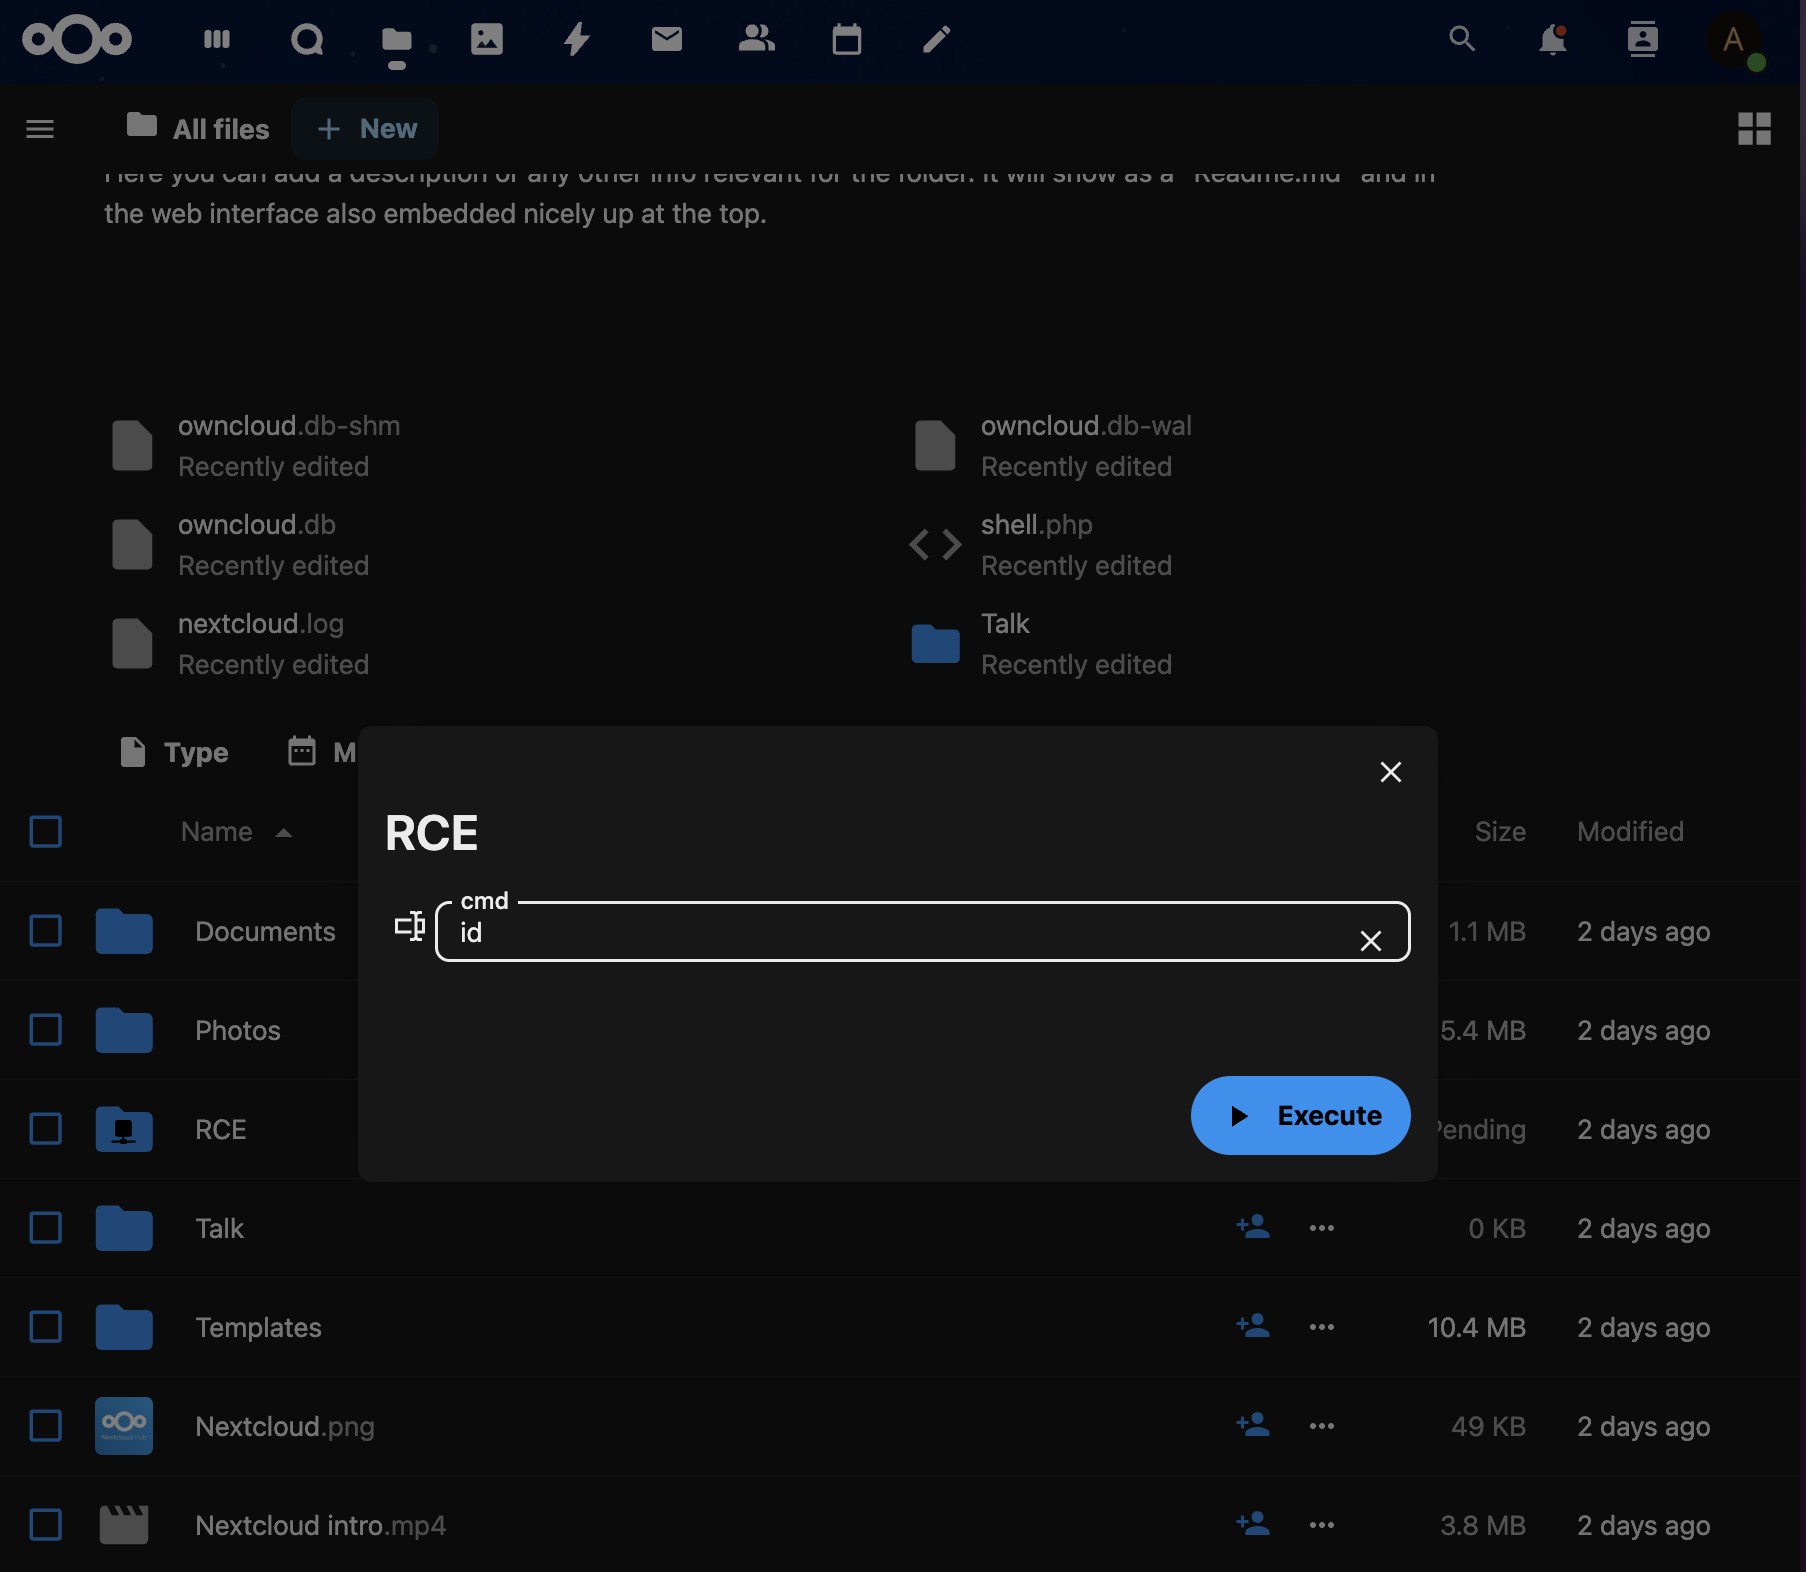Open actions menu for Nextcloud intro.mp4
Screen dimensions: 1806x1572
pos(1322,1525)
